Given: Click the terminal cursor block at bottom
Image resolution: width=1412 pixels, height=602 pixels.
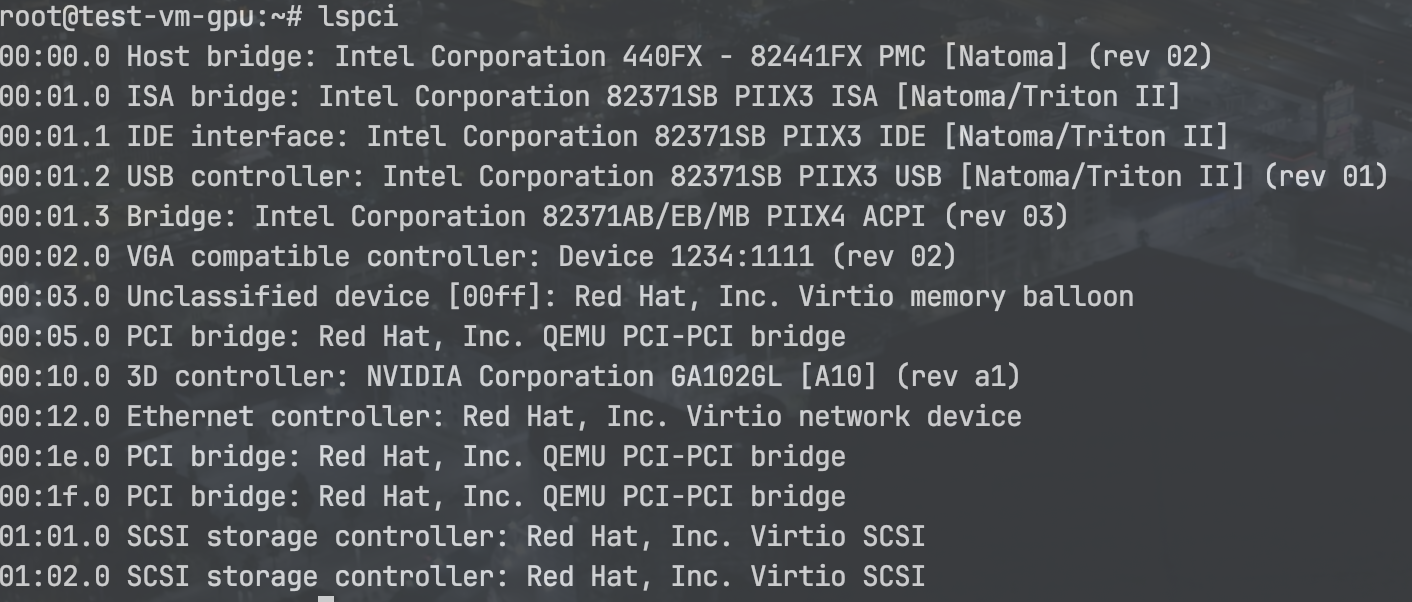Looking at the screenshot, I should tap(326, 598).
